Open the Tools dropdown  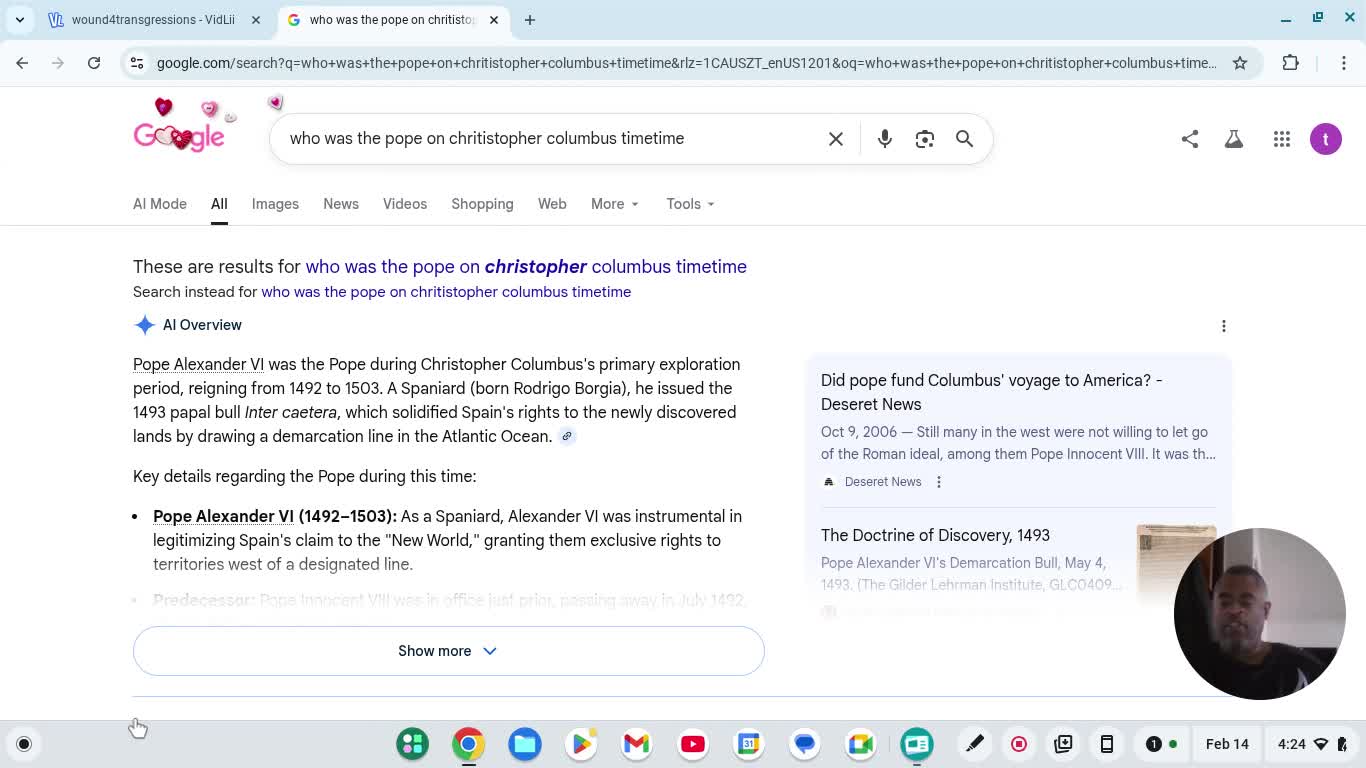point(690,204)
